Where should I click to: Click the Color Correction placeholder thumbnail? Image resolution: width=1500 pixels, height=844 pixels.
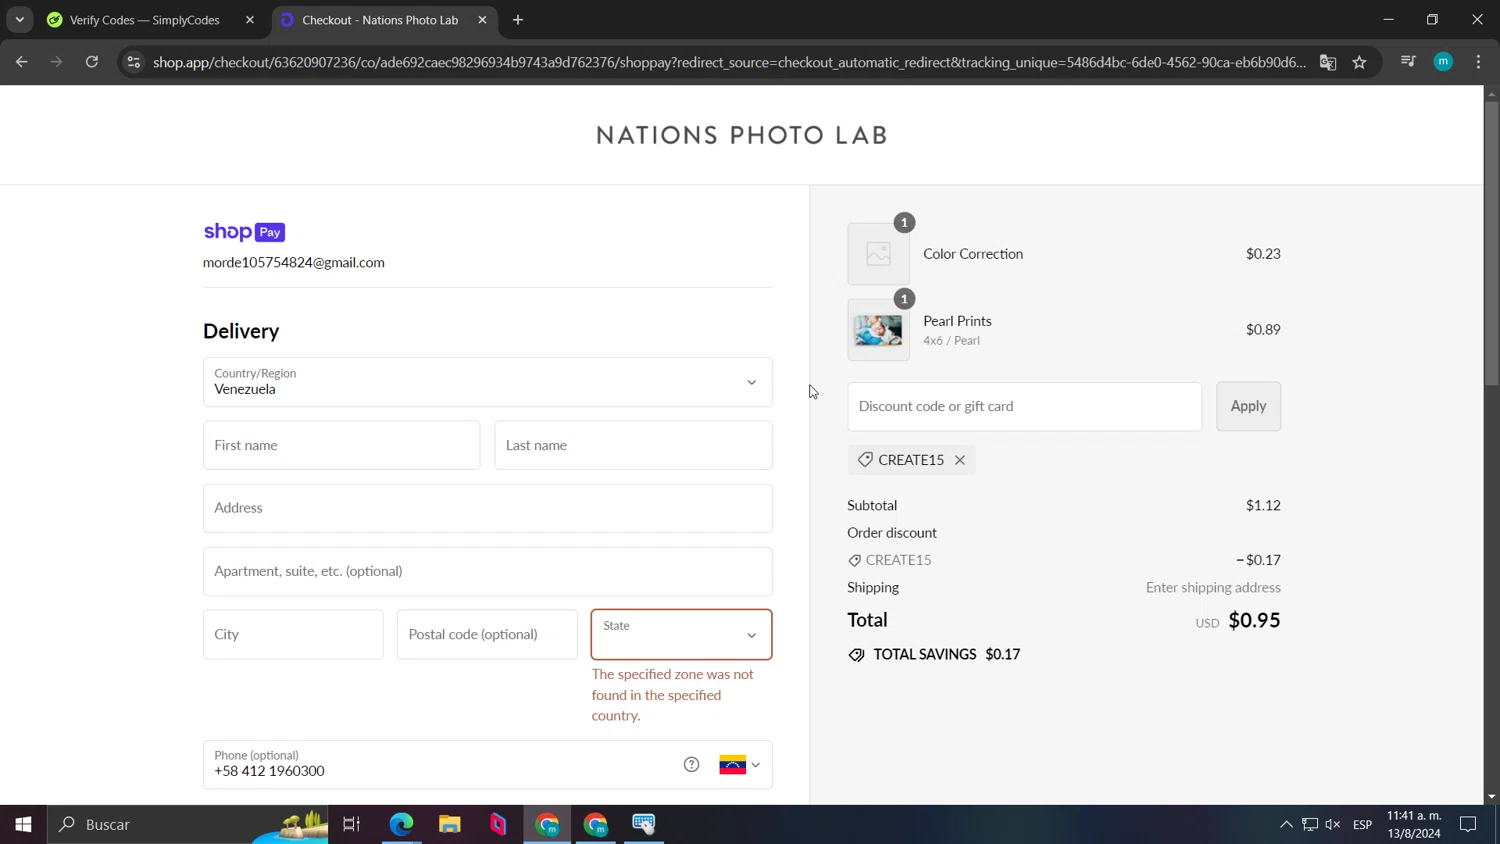point(878,254)
